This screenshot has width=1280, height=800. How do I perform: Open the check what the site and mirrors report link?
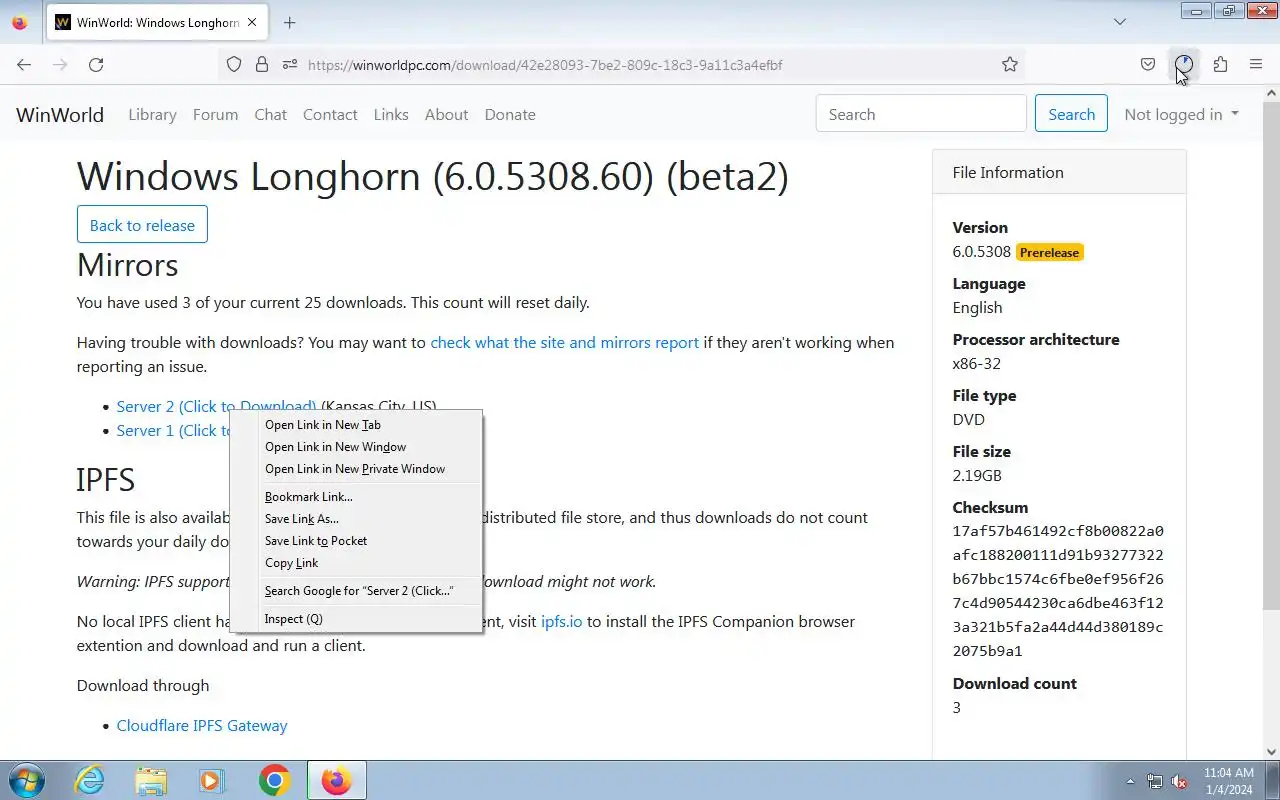pyautogui.click(x=564, y=342)
